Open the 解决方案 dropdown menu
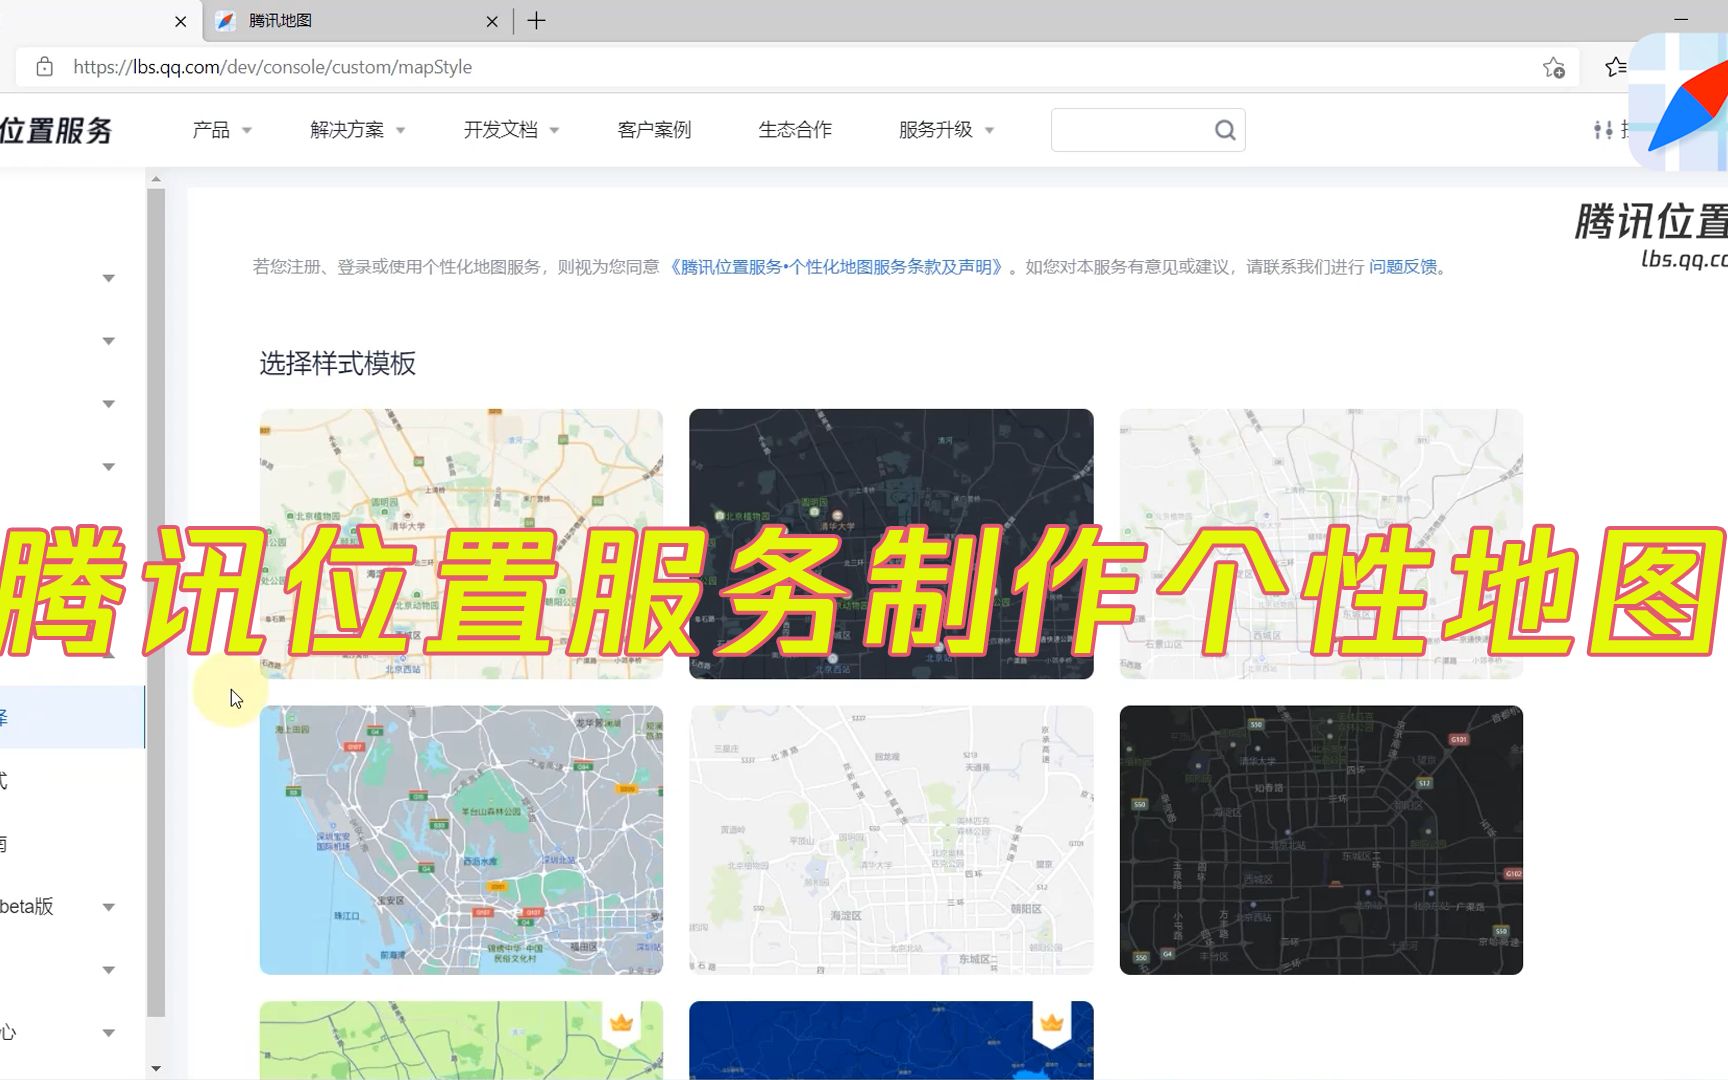This screenshot has height=1080, width=1728. click(357, 130)
